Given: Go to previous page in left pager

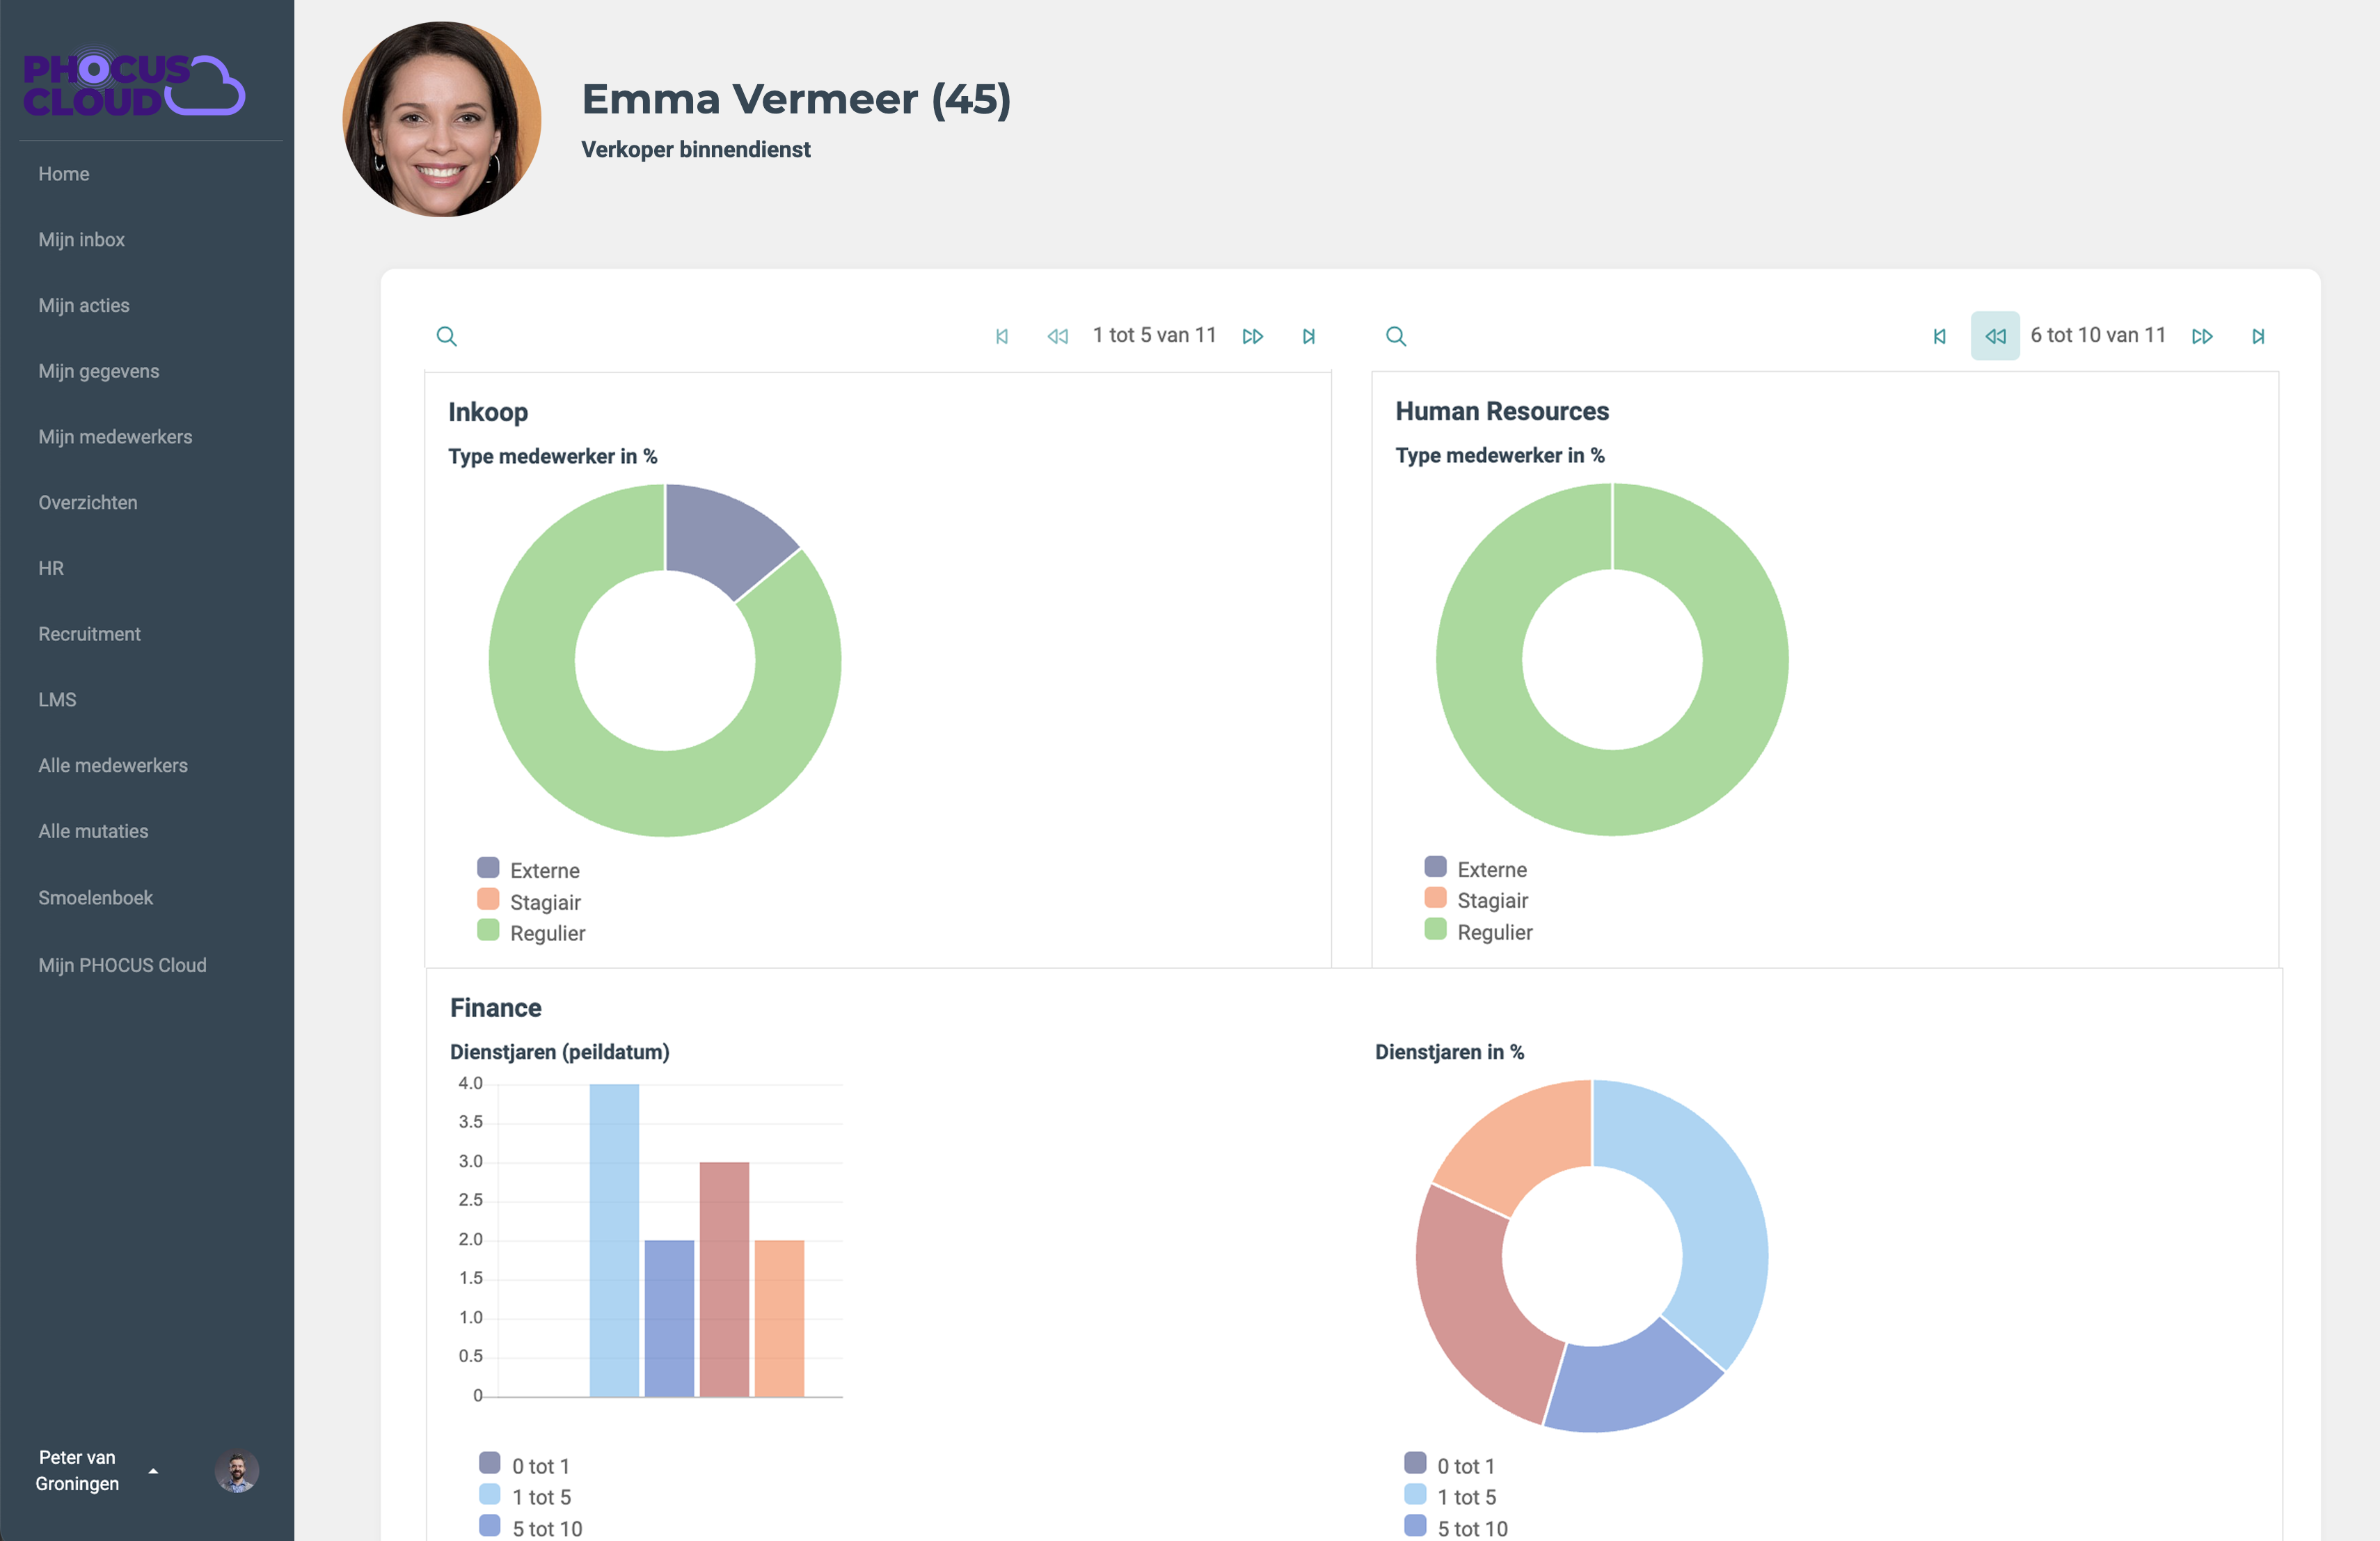Looking at the screenshot, I should pyautogui.click(x=1057, y=337).
